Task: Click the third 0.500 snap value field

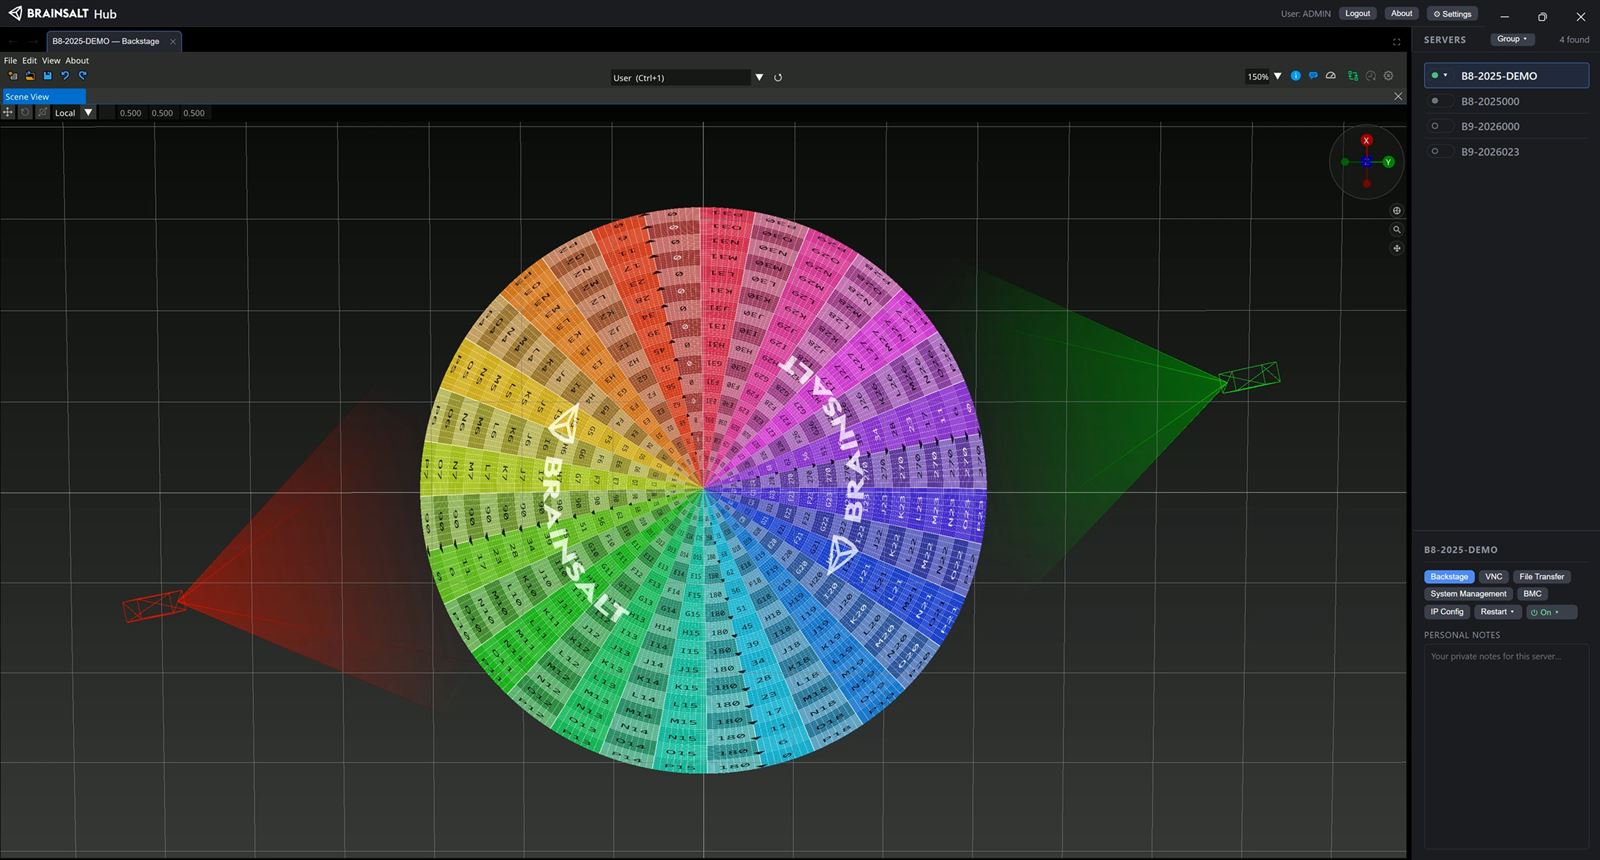Action: [194, 113]
